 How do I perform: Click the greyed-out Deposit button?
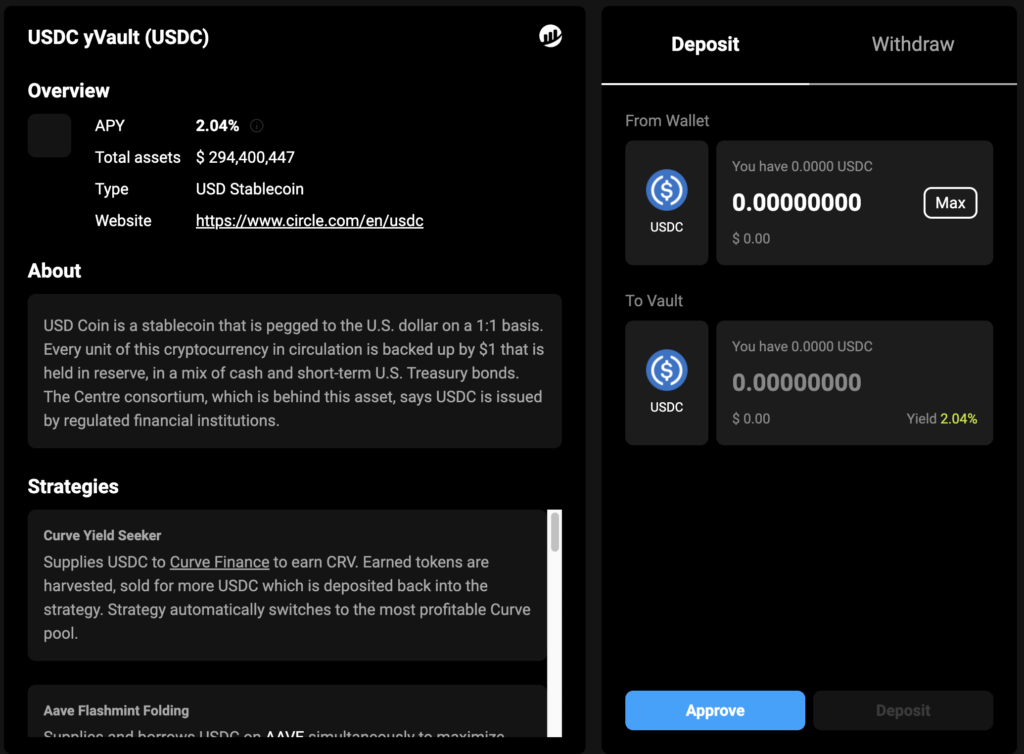tap(903, 710)
